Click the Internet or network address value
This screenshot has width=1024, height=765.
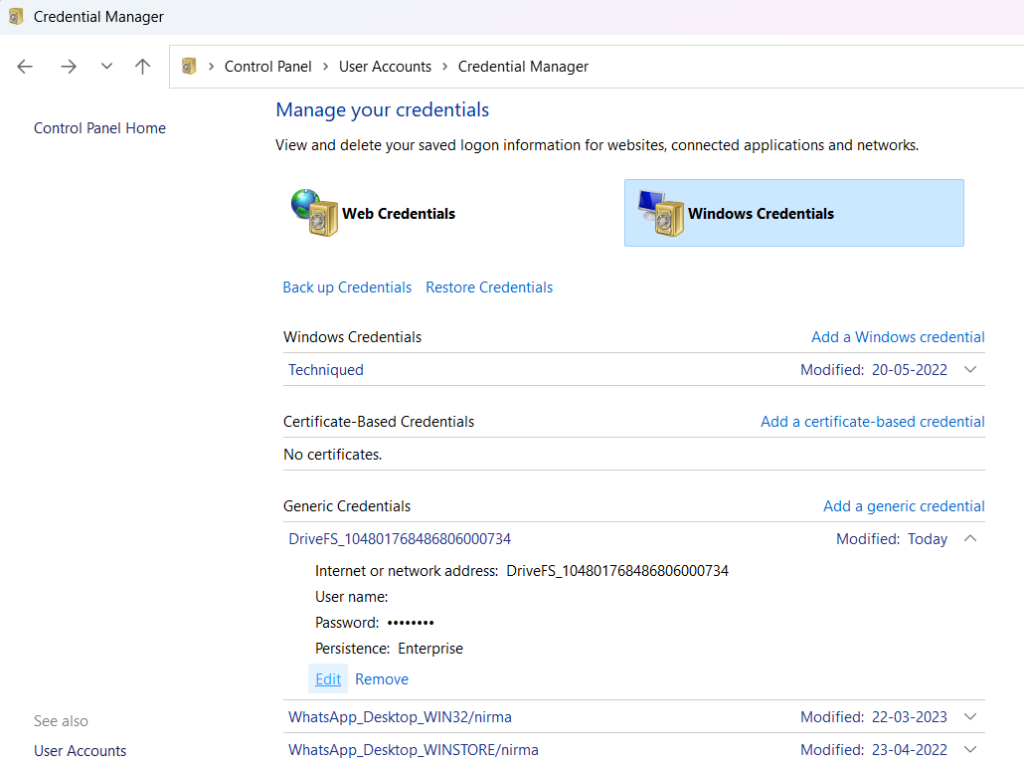click(x=617, y=571)
